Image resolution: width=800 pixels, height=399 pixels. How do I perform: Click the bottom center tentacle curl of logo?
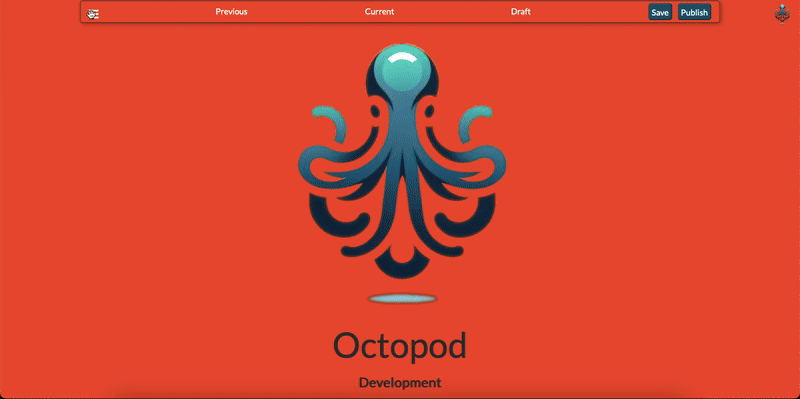click(402, 263)
